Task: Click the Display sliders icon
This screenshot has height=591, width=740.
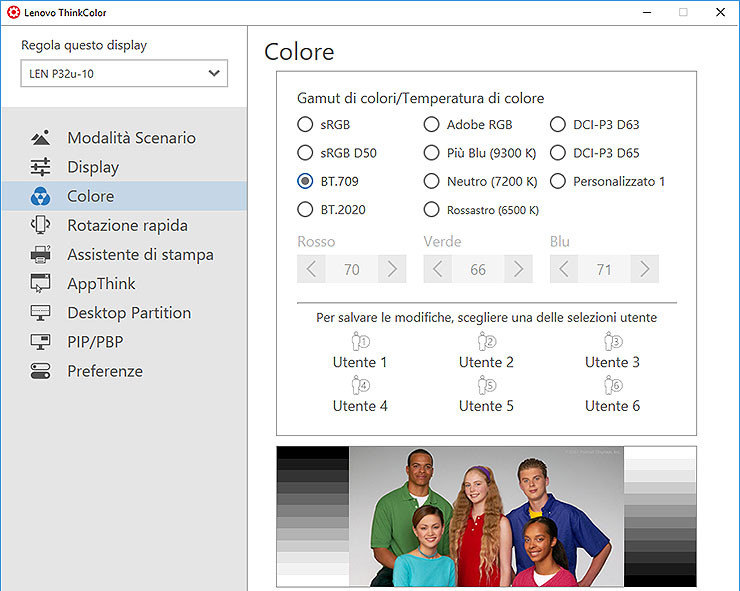Action: click(x=40, y=167)
